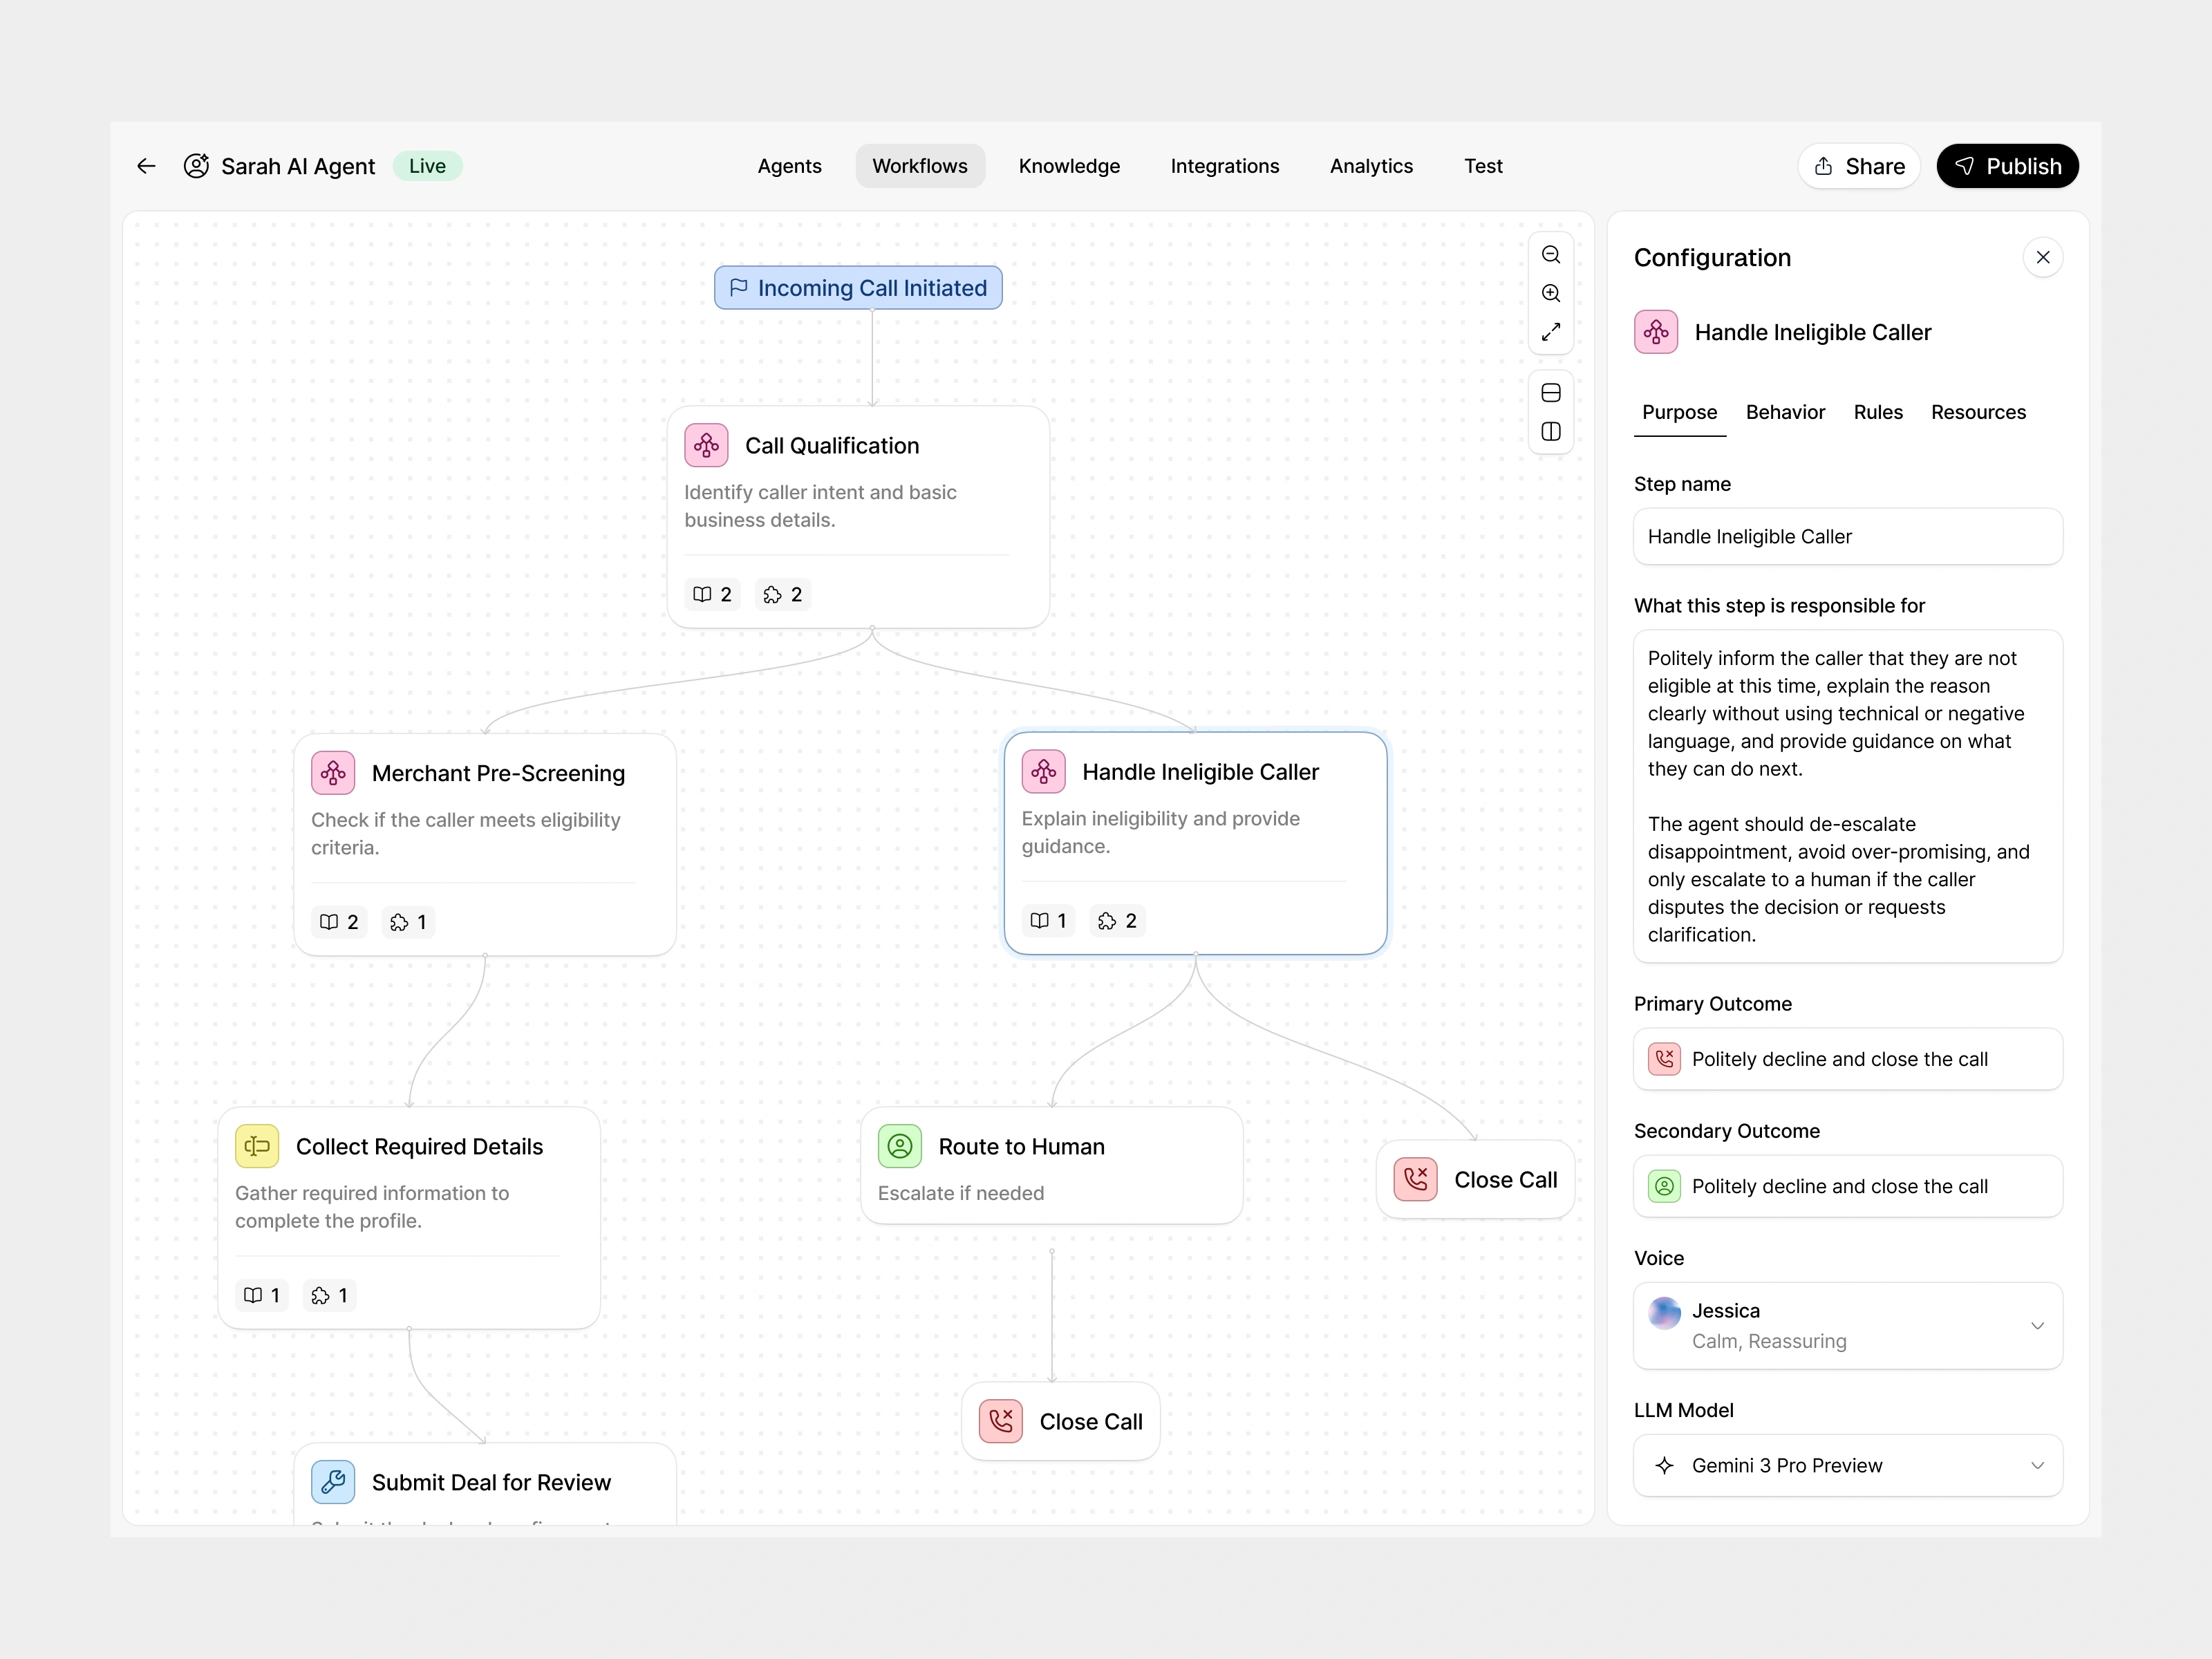Open the Primary Outcome selector
Viewport: 2212px width, 1659px height.
tap(1847, 1059)
